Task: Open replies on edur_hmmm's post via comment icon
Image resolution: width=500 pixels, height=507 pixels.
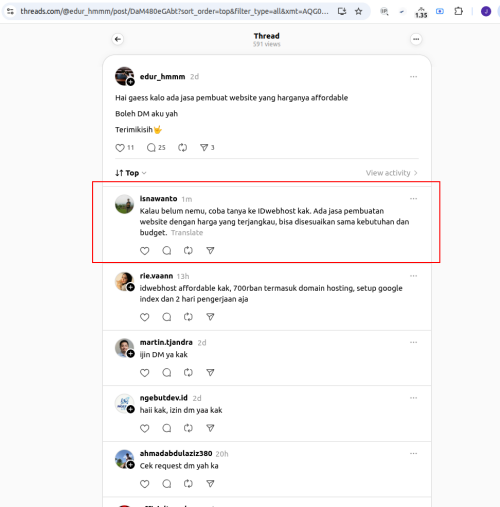Action: point(151,148)
